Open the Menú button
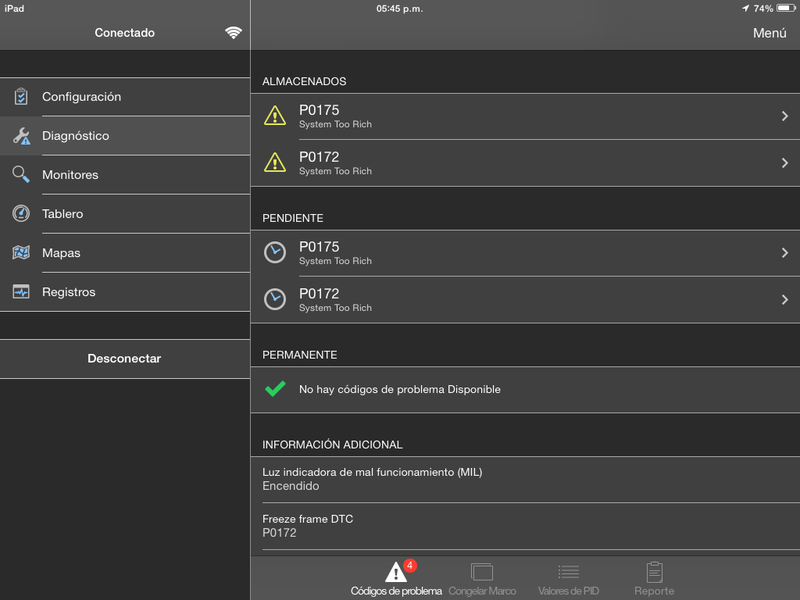This screenshot has height=600, width=800. (x=769, y=33)
